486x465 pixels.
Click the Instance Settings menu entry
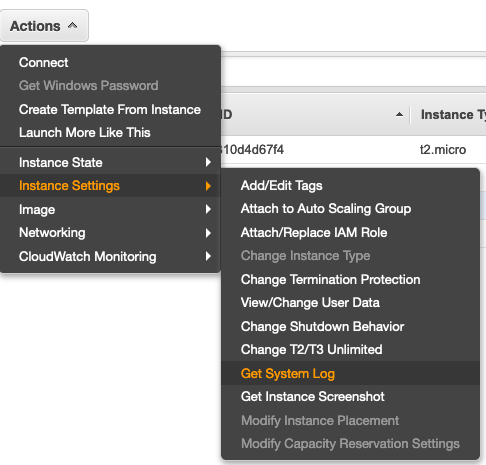[110, 186]
